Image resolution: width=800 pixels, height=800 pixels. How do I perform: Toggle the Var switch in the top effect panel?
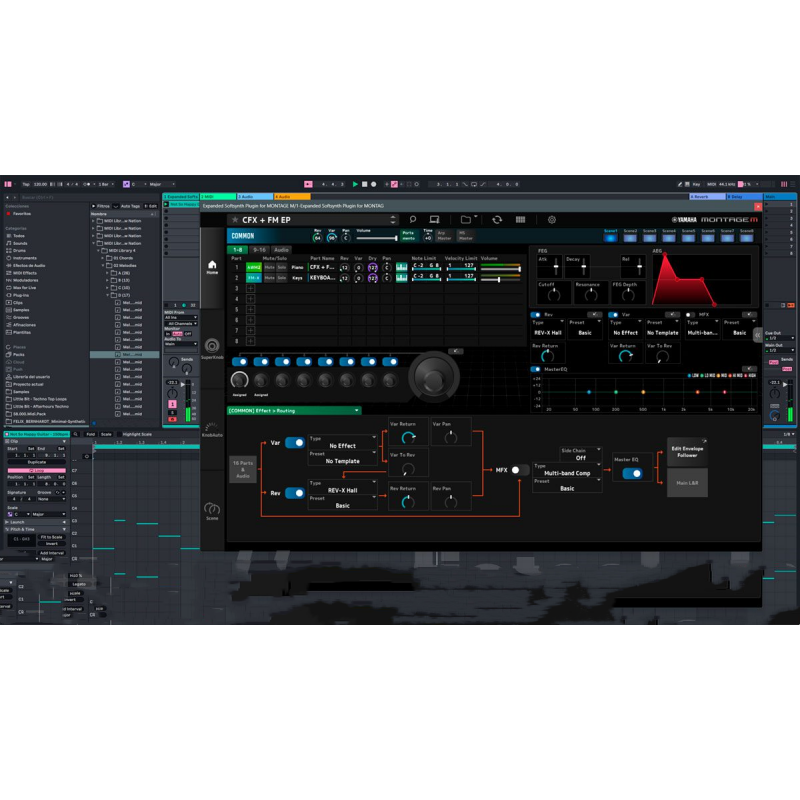(614, 315)
